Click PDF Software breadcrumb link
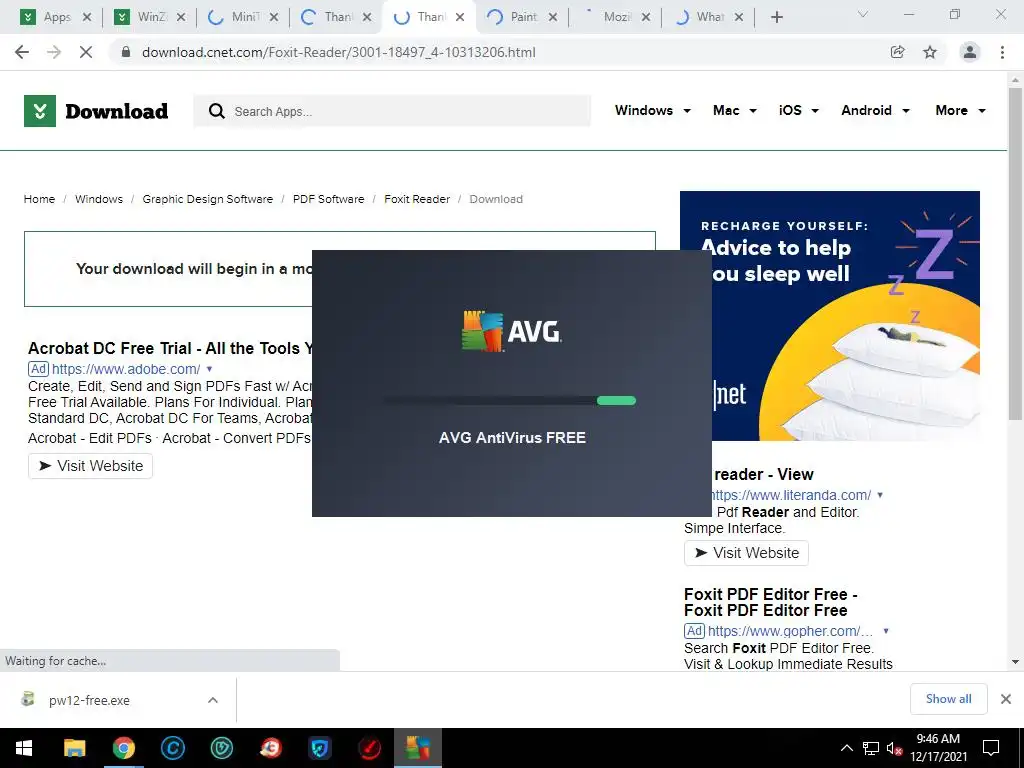Viewport: 1024px width, 768px height. pos(328,199)
